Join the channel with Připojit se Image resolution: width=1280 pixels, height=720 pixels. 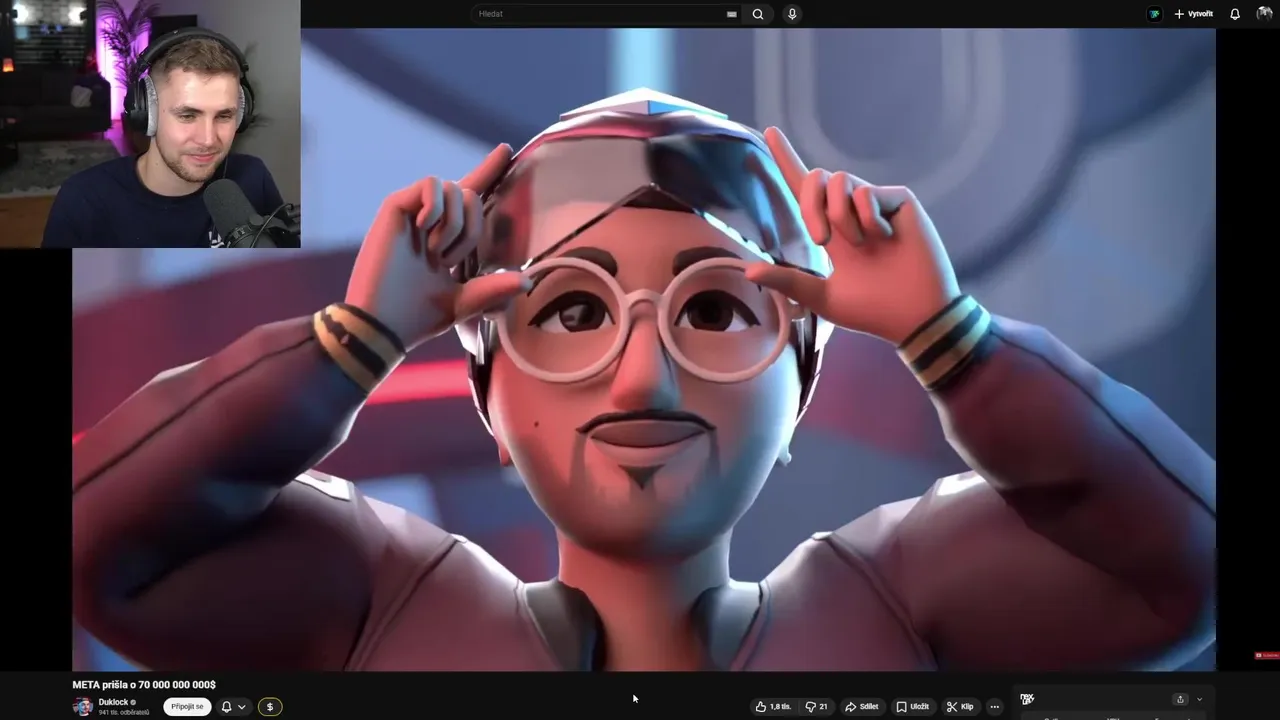(x=187, y=707)
